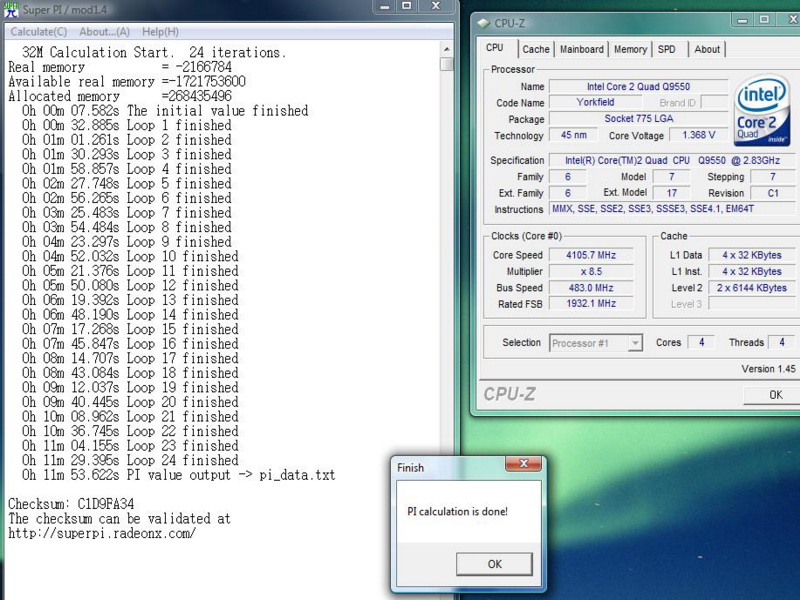Viewport: 800px width, 600px height.
Task: Click the L1 Inst. cache value field
Action: tap(752, 271)
